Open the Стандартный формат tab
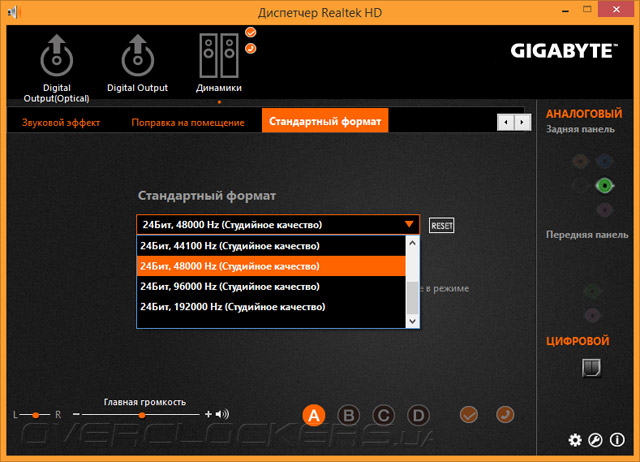640x462 pixels. coord(325,121)
